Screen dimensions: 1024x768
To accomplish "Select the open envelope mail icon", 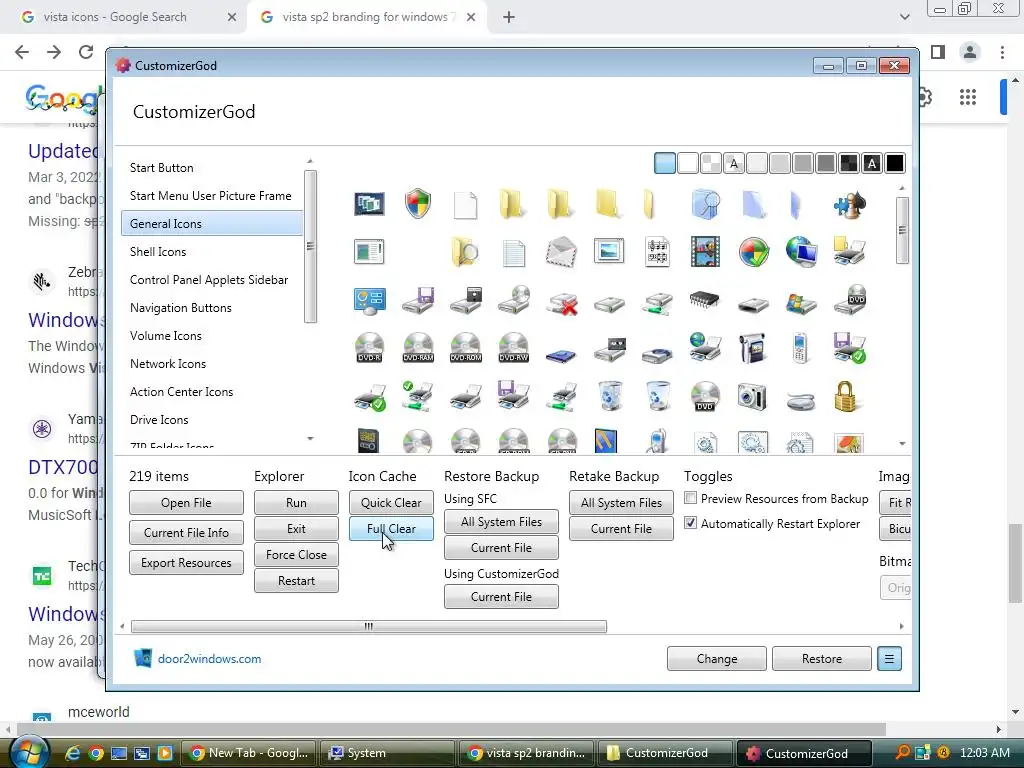I will click(x=561, y=252).
